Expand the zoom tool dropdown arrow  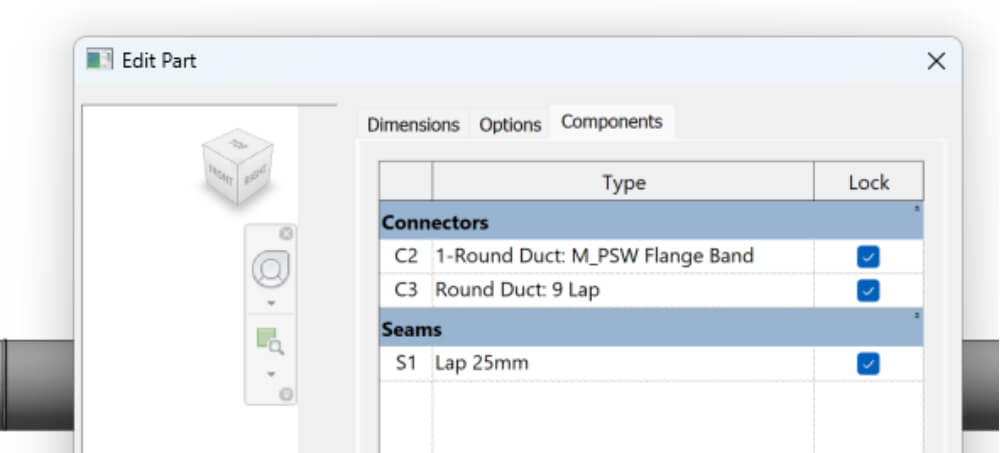tap(271, 373)
